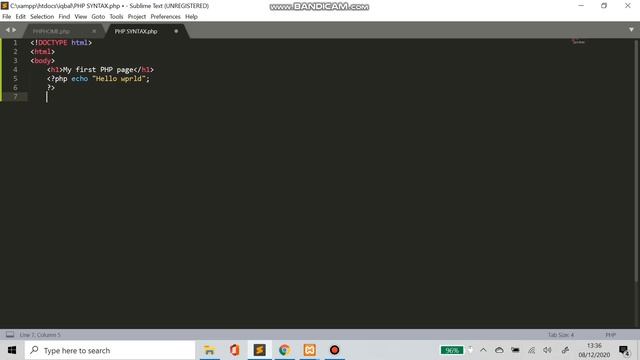Go to previous tab with left arrow

tap(7, 30)
